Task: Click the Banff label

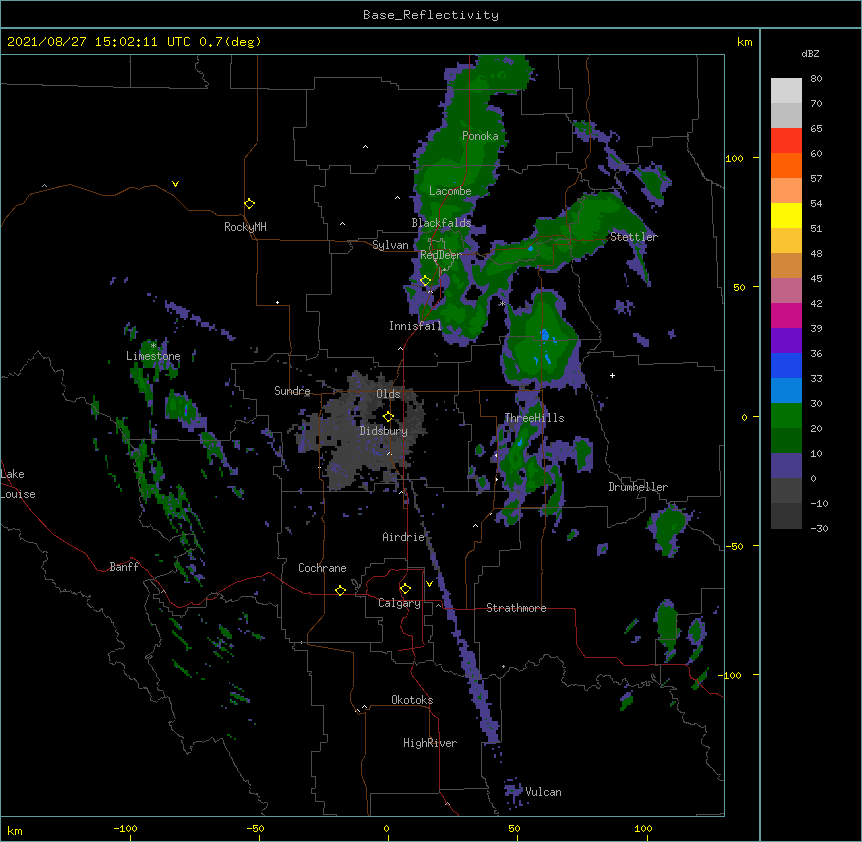Action: [x=124, y=567]
